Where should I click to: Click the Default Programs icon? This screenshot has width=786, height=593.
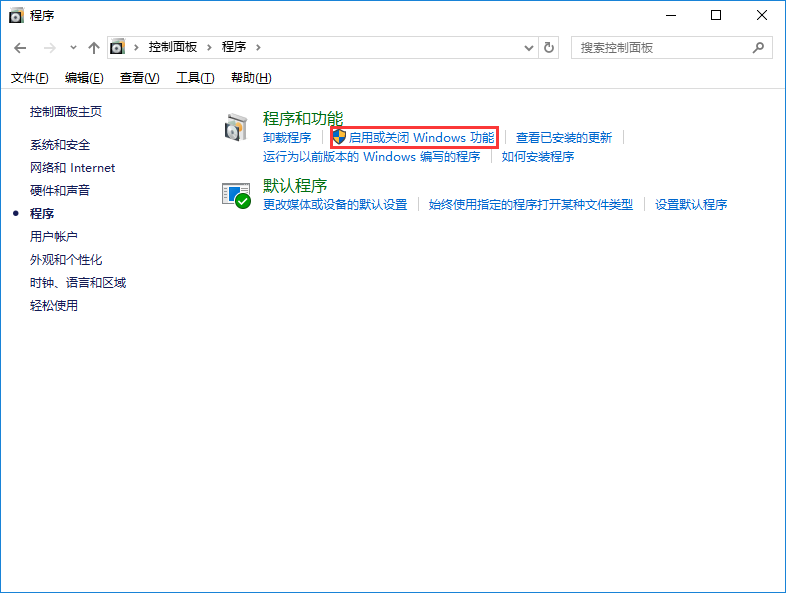click(236, 194)
